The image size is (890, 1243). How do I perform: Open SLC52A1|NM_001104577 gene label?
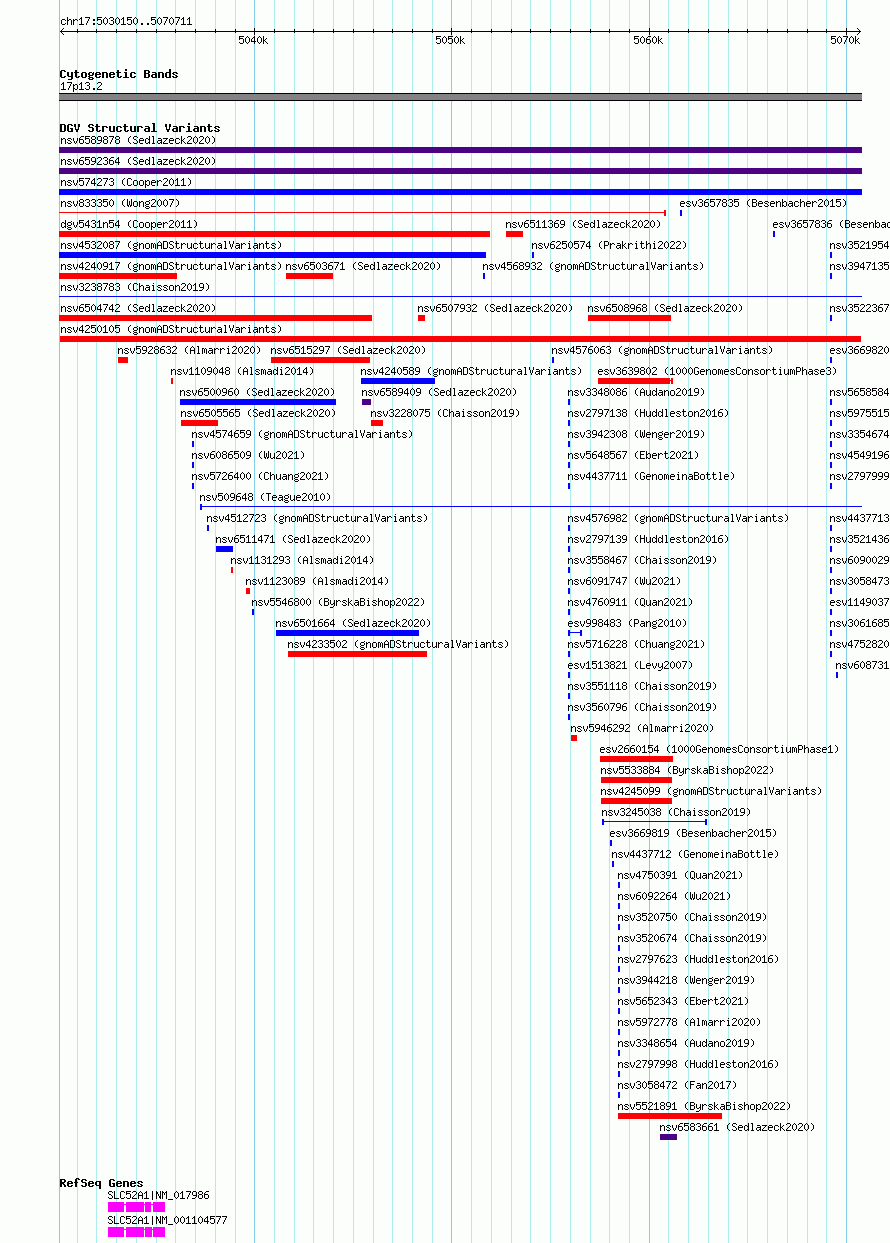pyautogui.click(x=168, y=1220)
